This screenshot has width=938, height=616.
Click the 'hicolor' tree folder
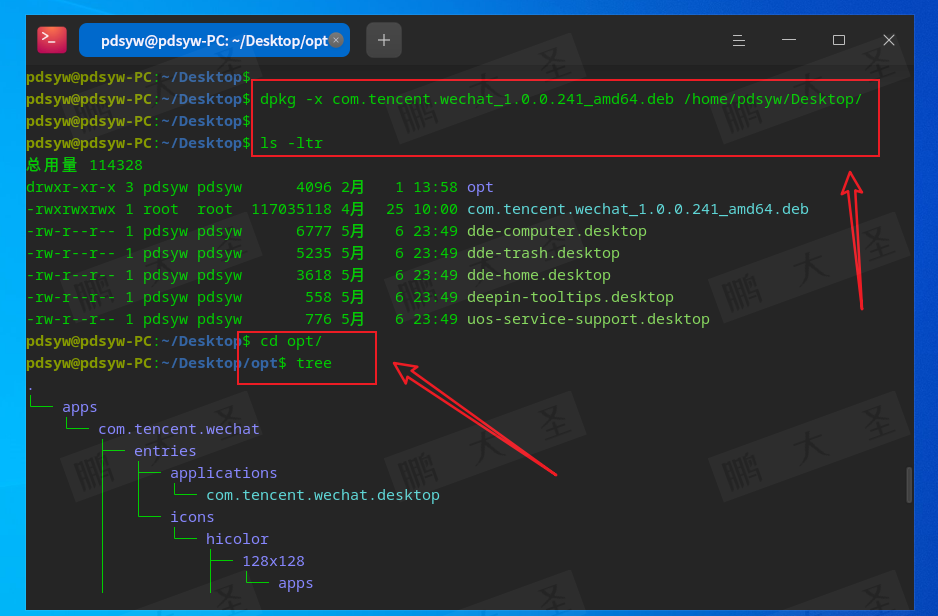tap(237, 539)
